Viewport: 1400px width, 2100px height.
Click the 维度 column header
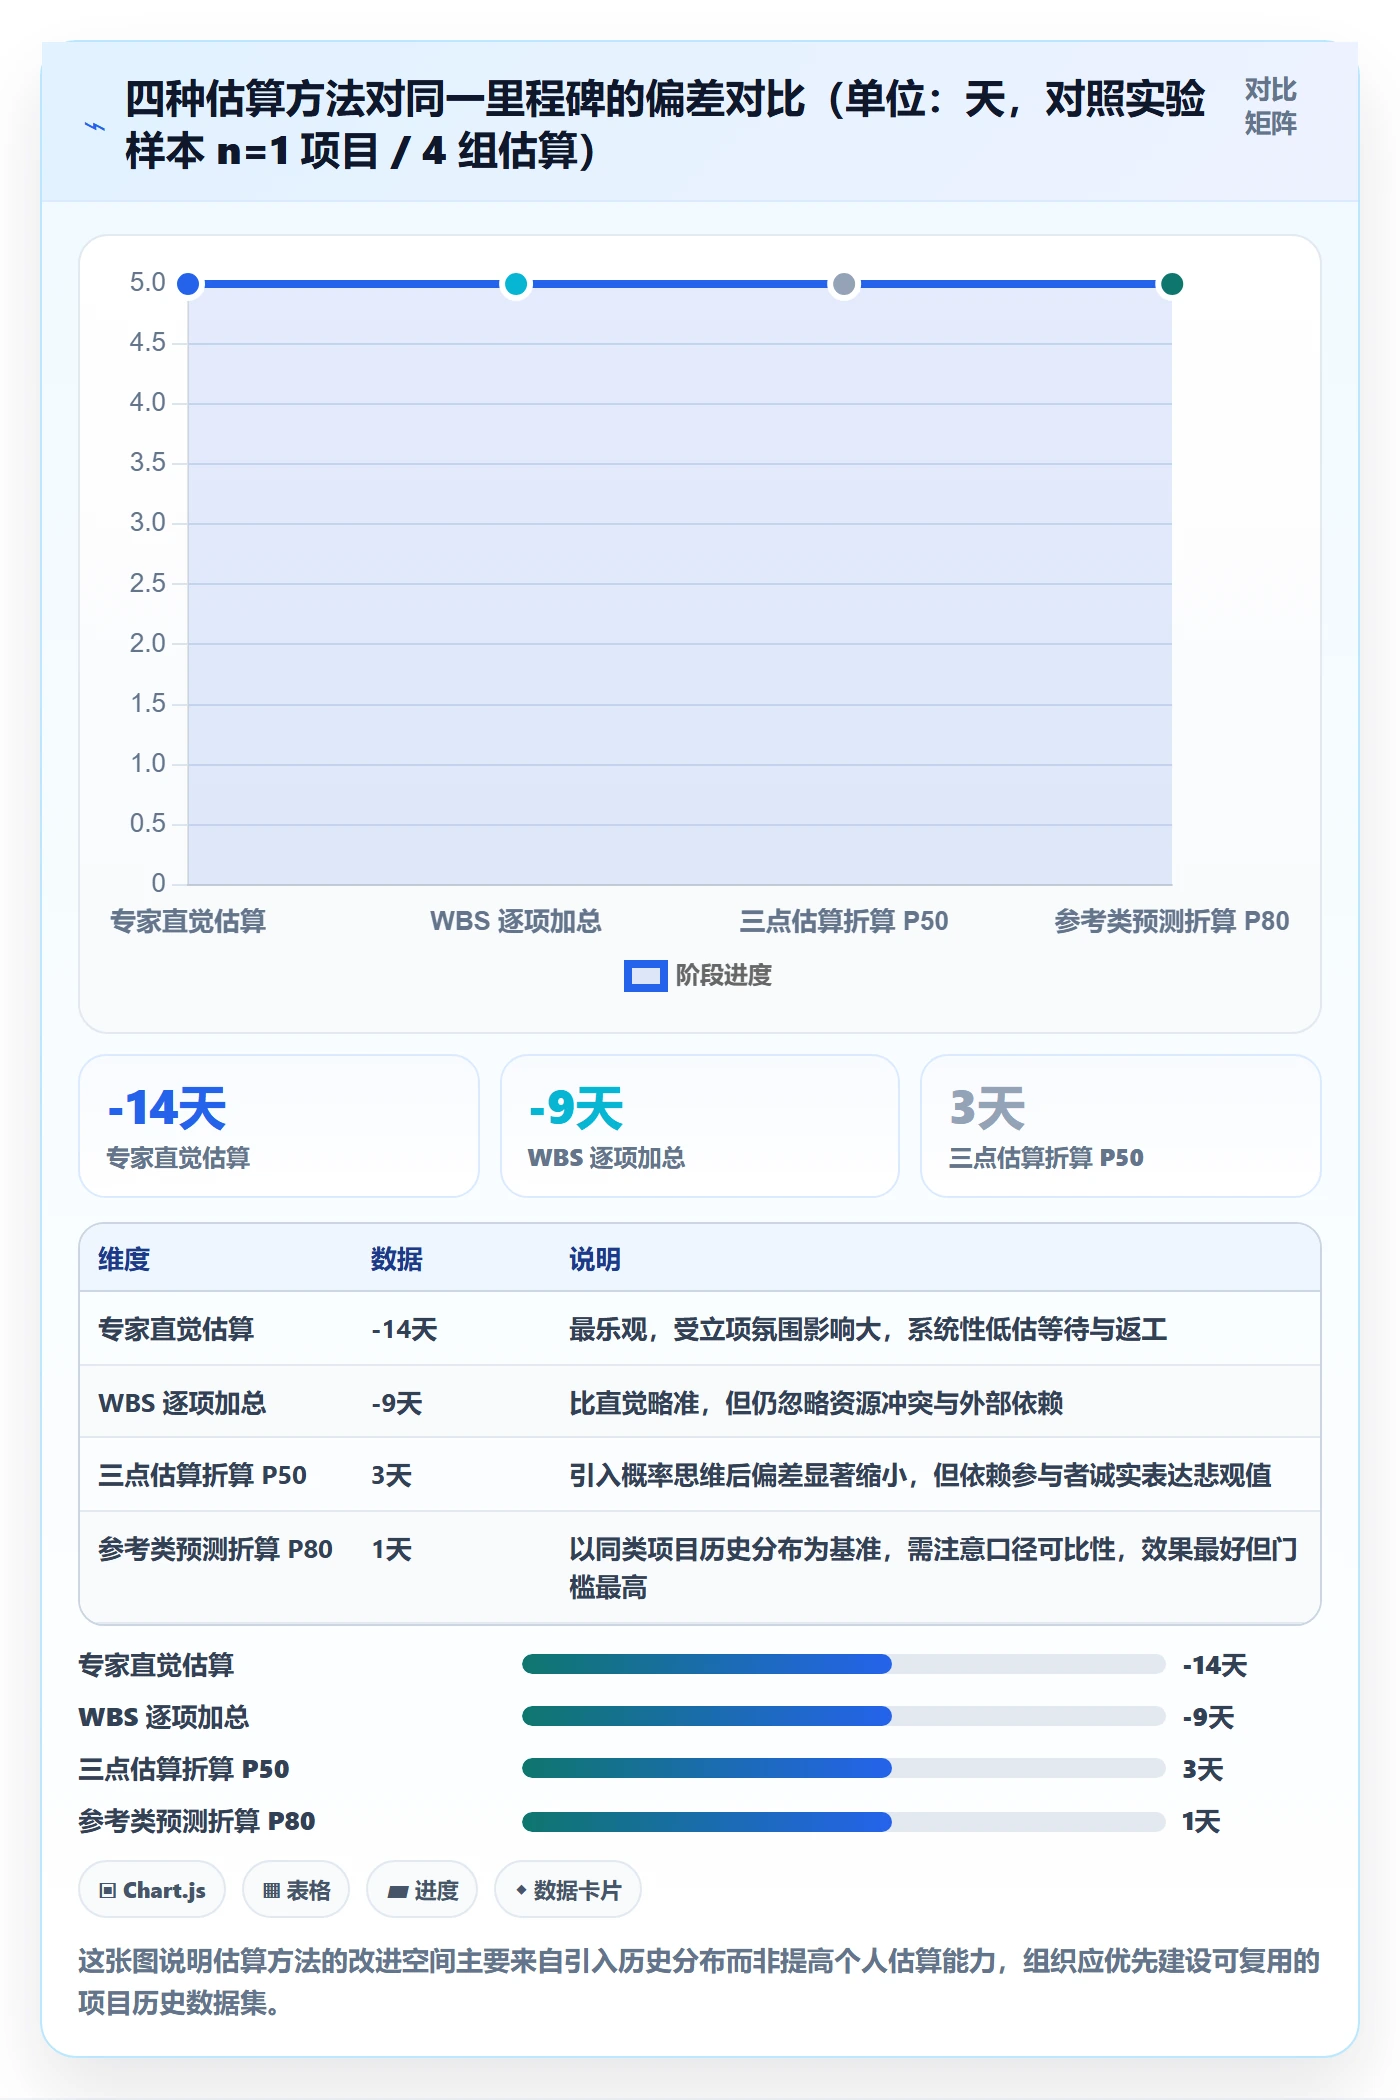pos(124,1259)
